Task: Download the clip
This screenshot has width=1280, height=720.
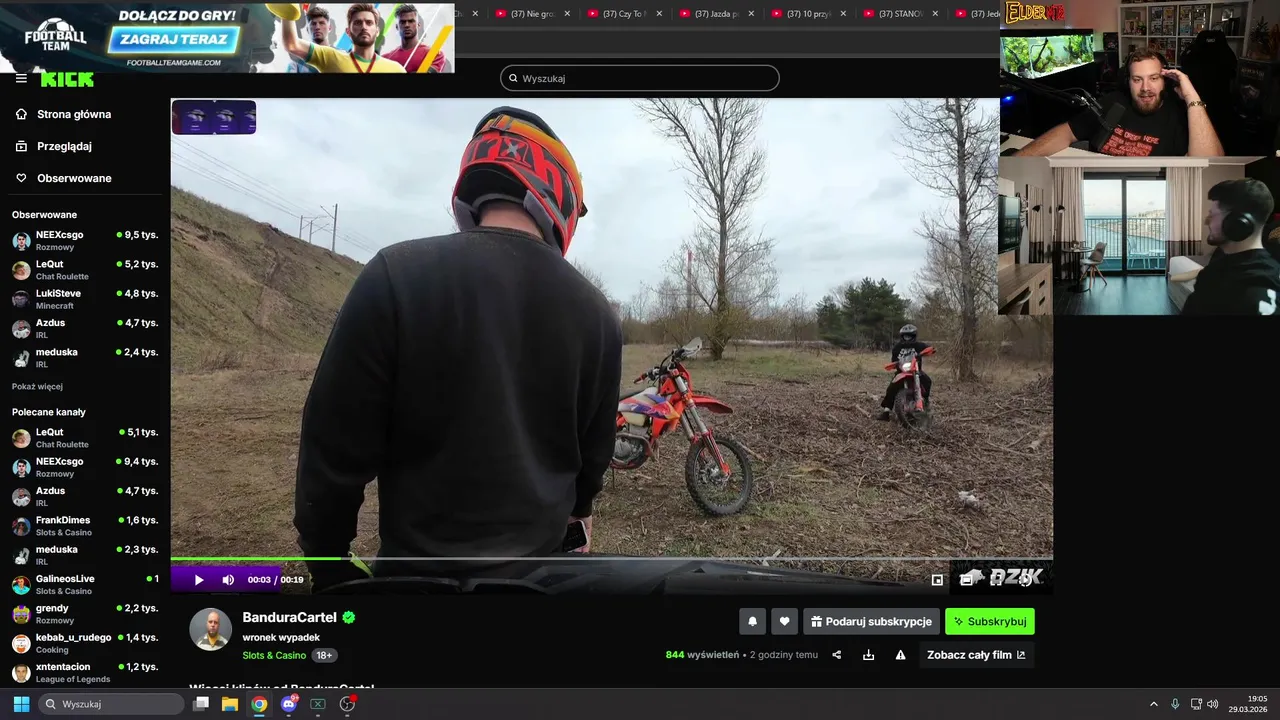Action: (x=869, y=655)
